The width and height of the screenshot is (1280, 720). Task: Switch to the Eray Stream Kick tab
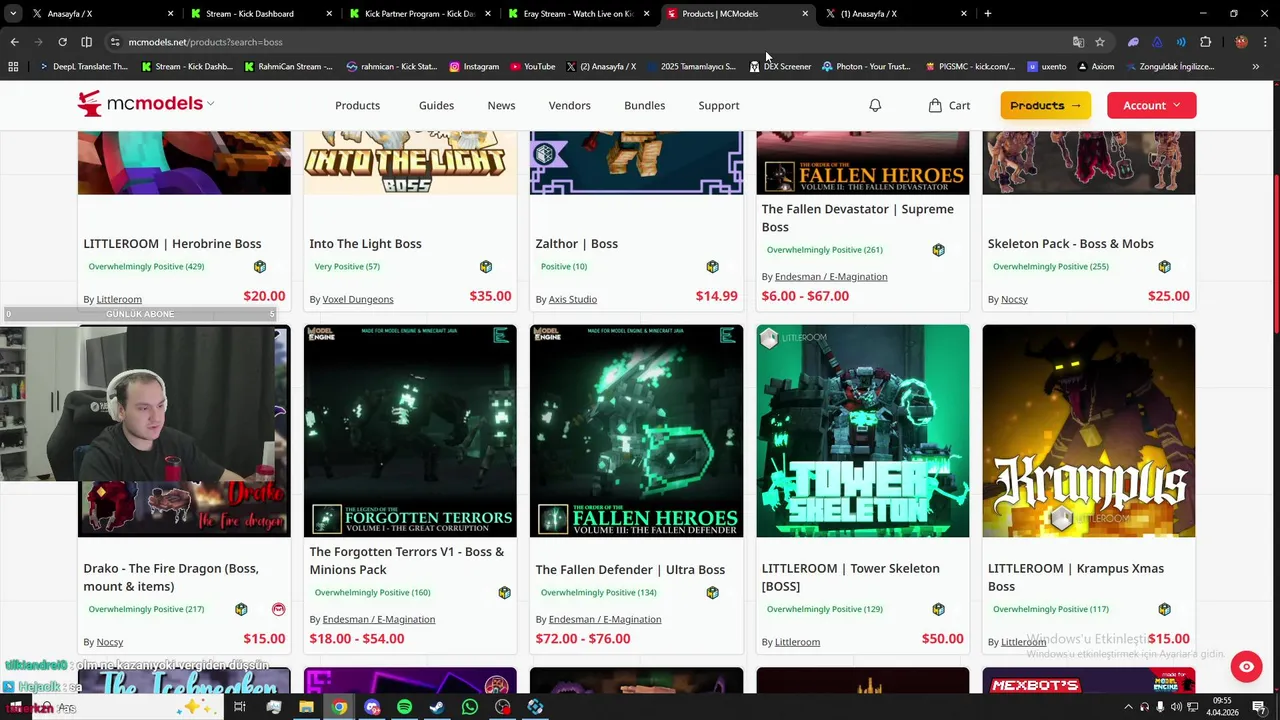pyautogui.click(x=578, y=14)
